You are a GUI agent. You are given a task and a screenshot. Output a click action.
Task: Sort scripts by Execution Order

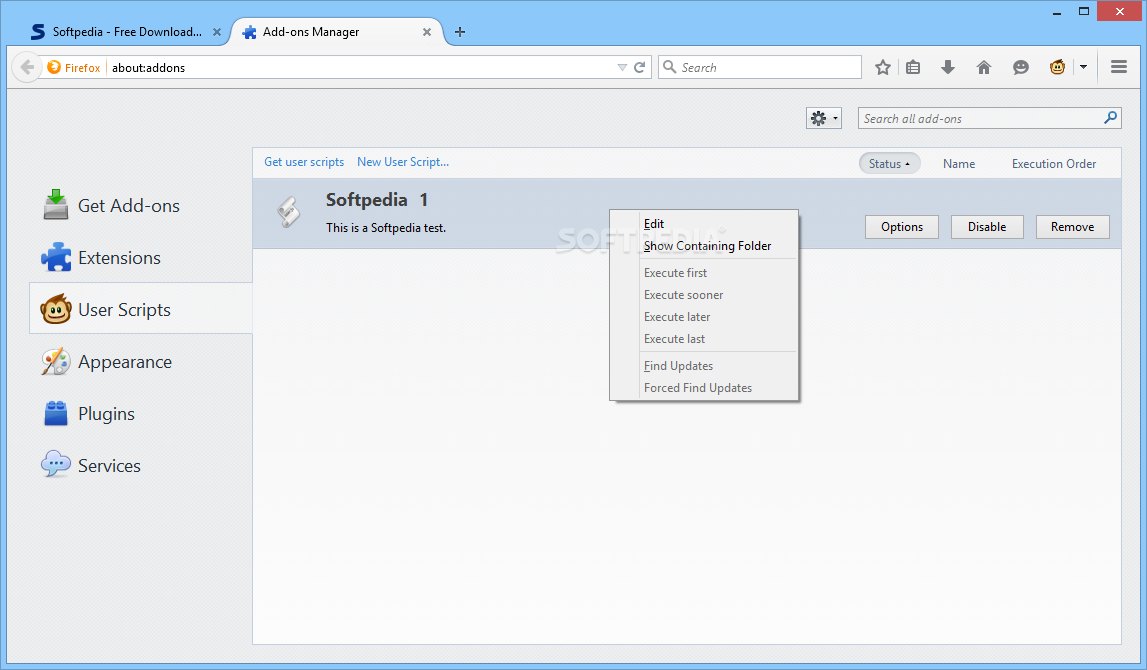point(1053,164)
